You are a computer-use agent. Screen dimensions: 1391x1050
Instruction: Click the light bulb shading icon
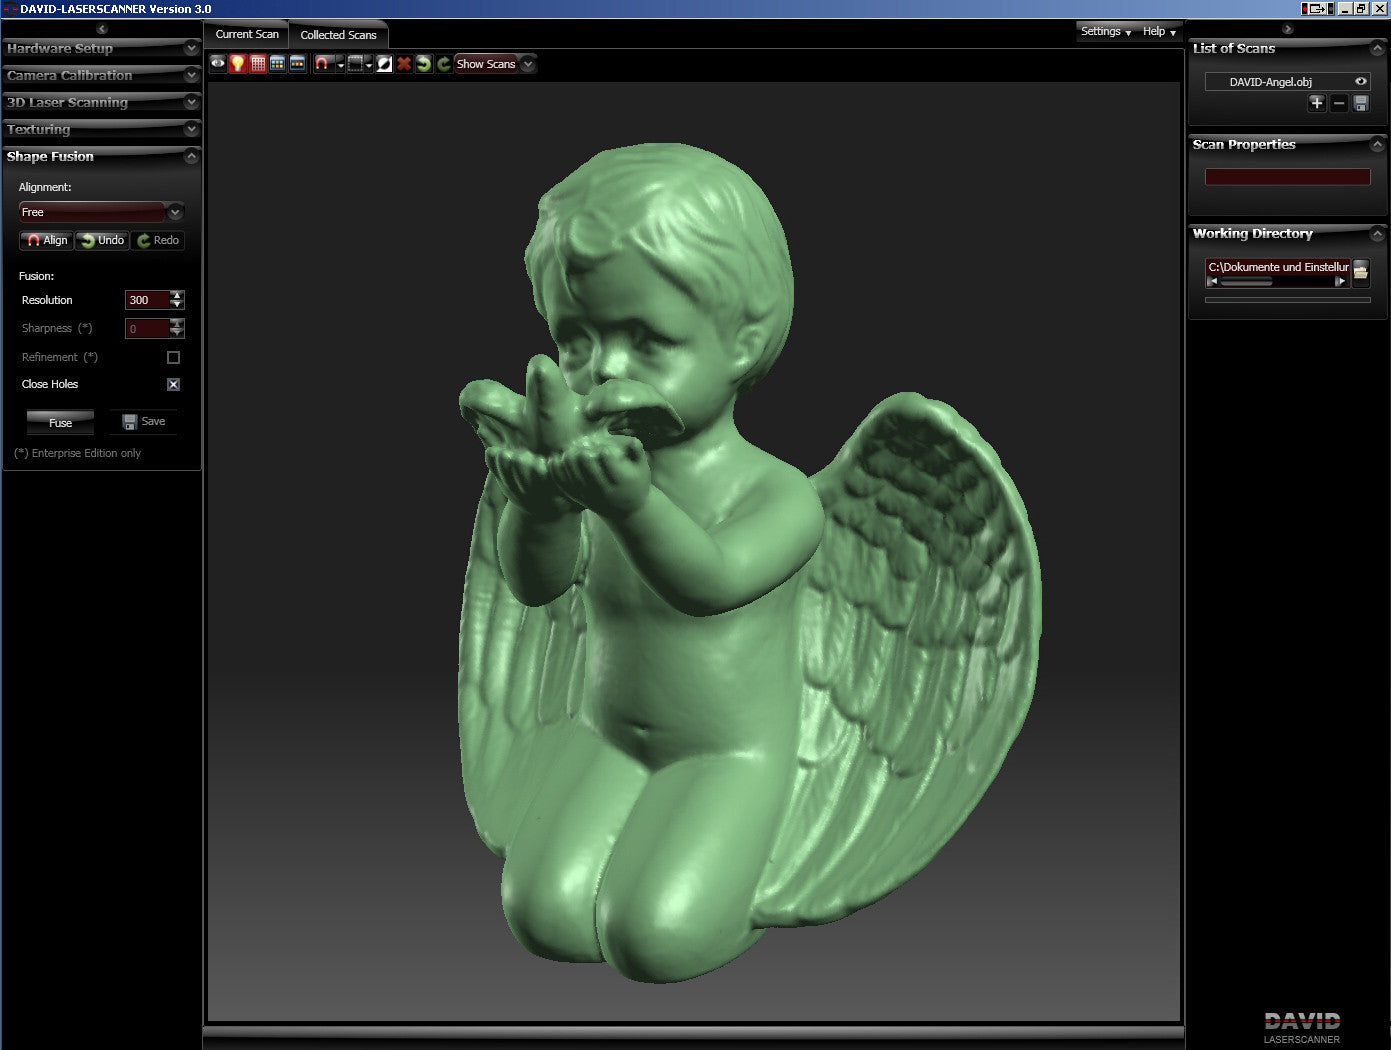[237, 64]
